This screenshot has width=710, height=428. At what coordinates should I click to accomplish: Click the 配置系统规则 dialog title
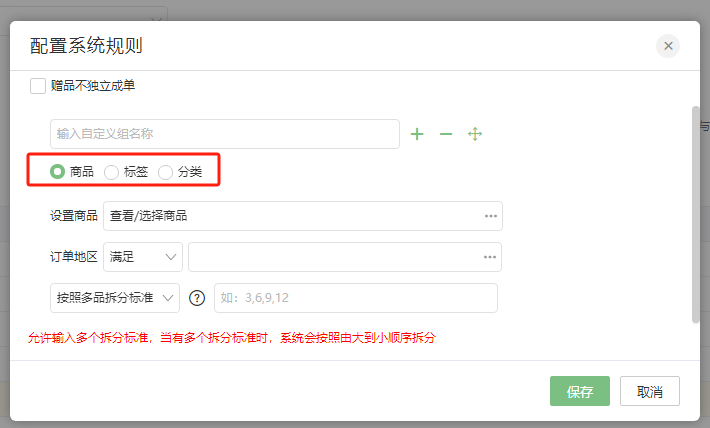point(86,46)
